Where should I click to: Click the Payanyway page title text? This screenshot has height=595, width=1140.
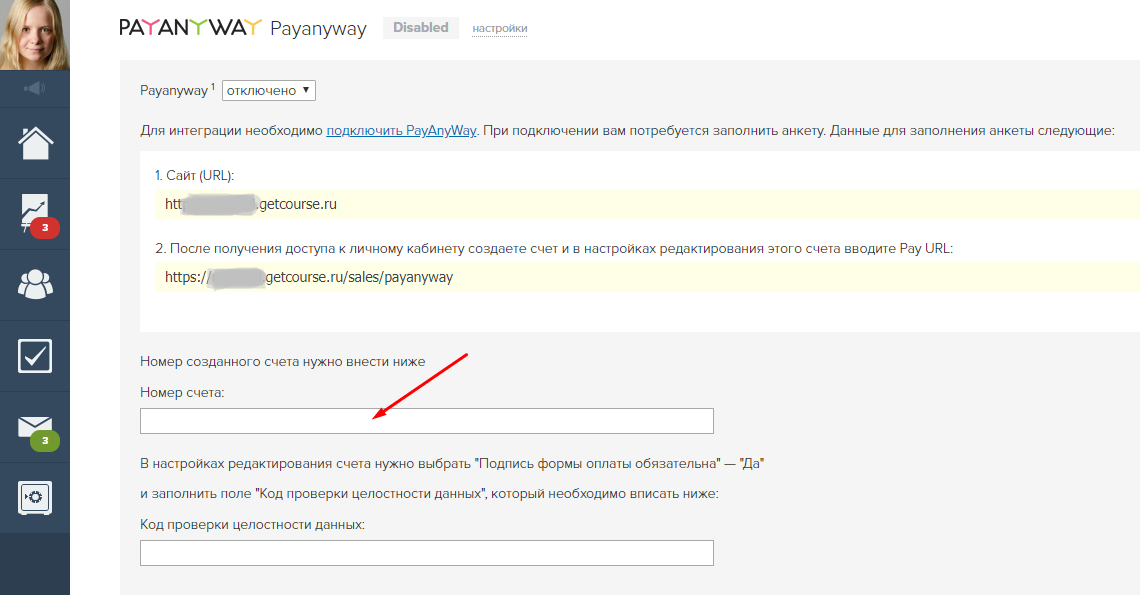click(318, 29)
